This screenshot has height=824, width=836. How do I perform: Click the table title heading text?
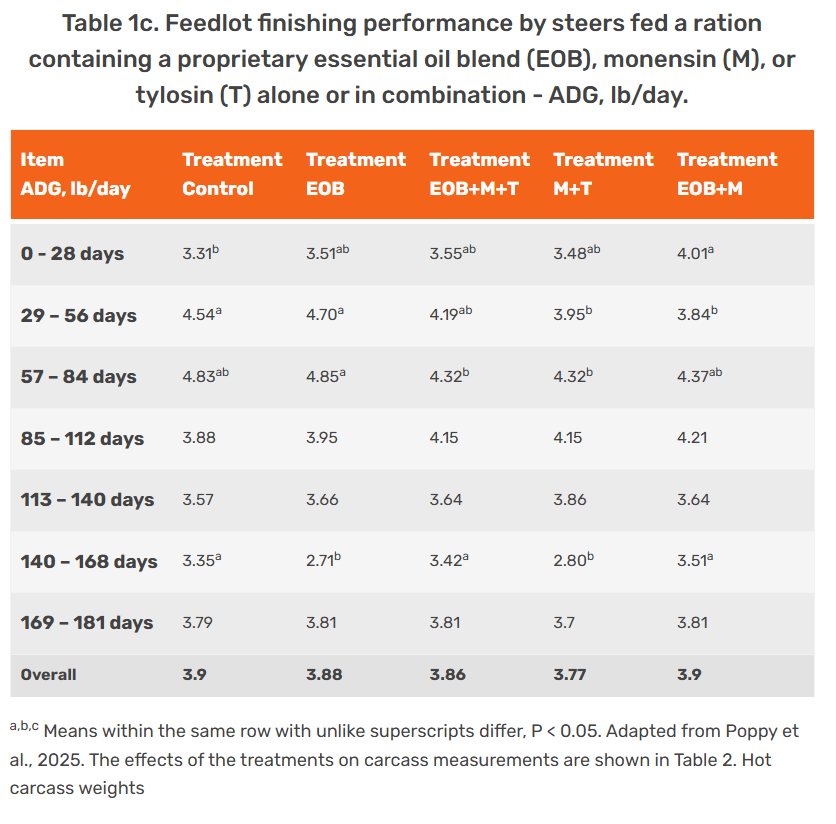click(x=411, y=58)
